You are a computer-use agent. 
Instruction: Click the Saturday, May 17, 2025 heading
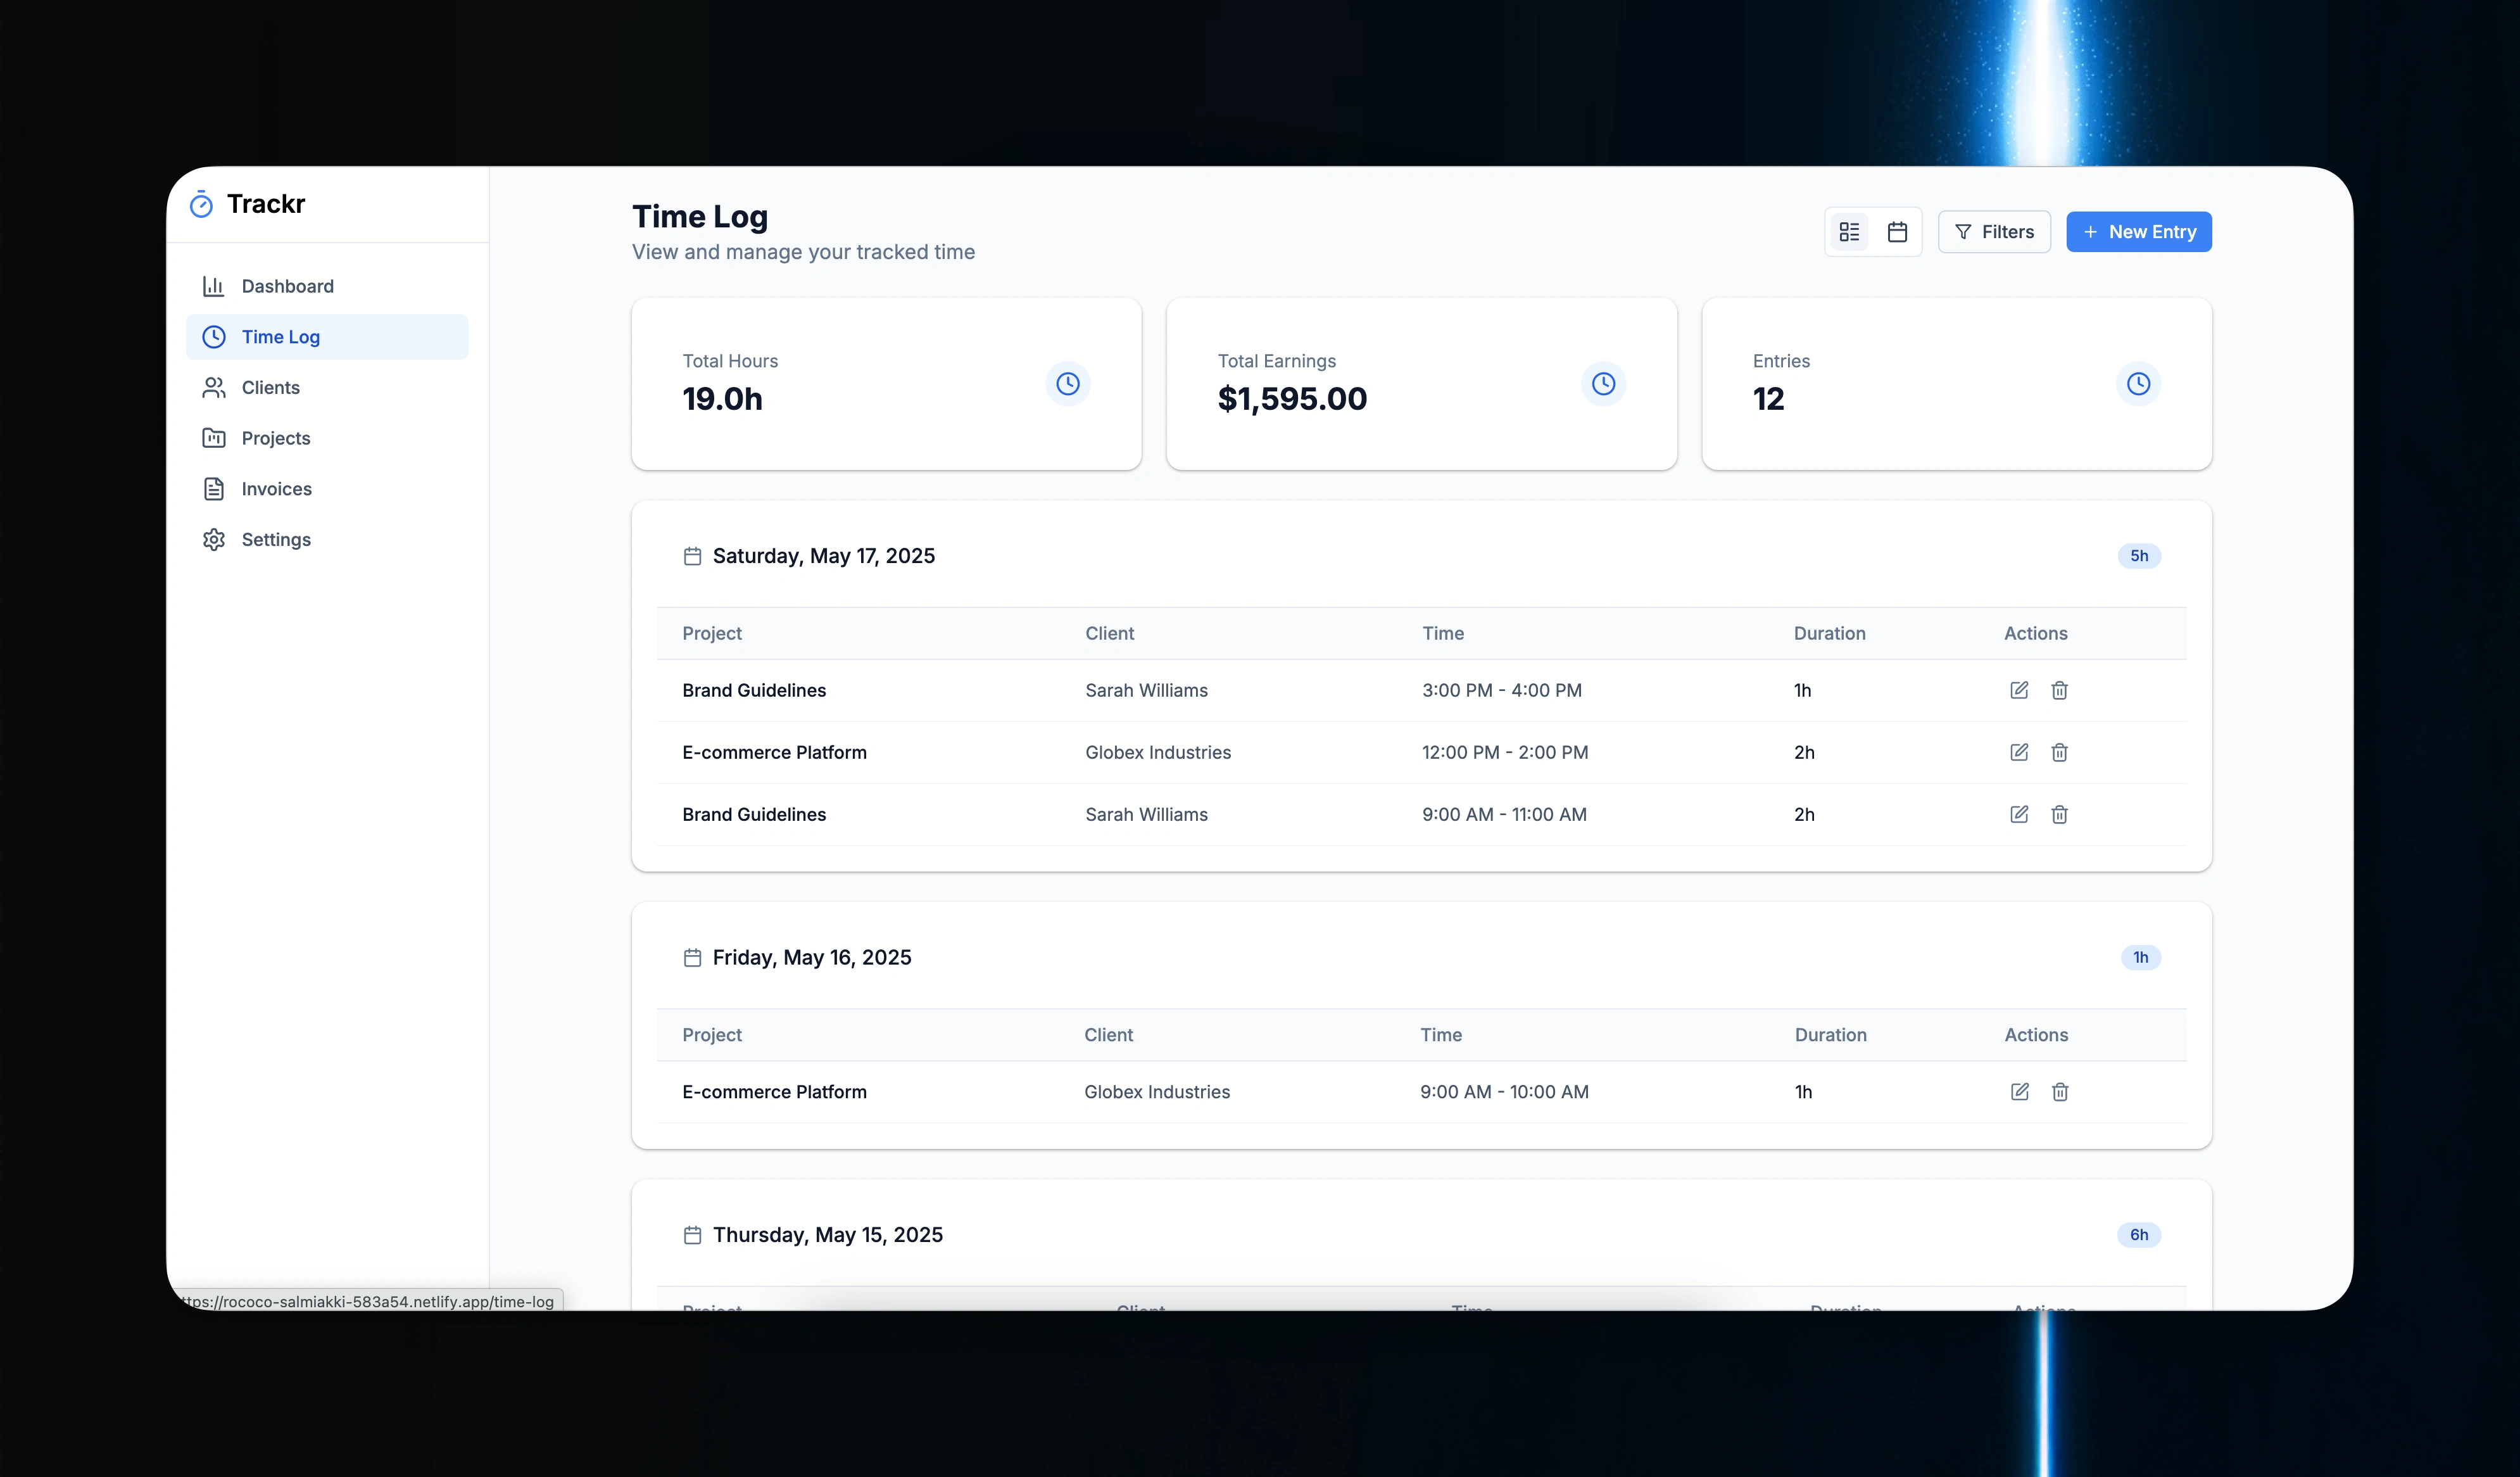coord(824,556)
